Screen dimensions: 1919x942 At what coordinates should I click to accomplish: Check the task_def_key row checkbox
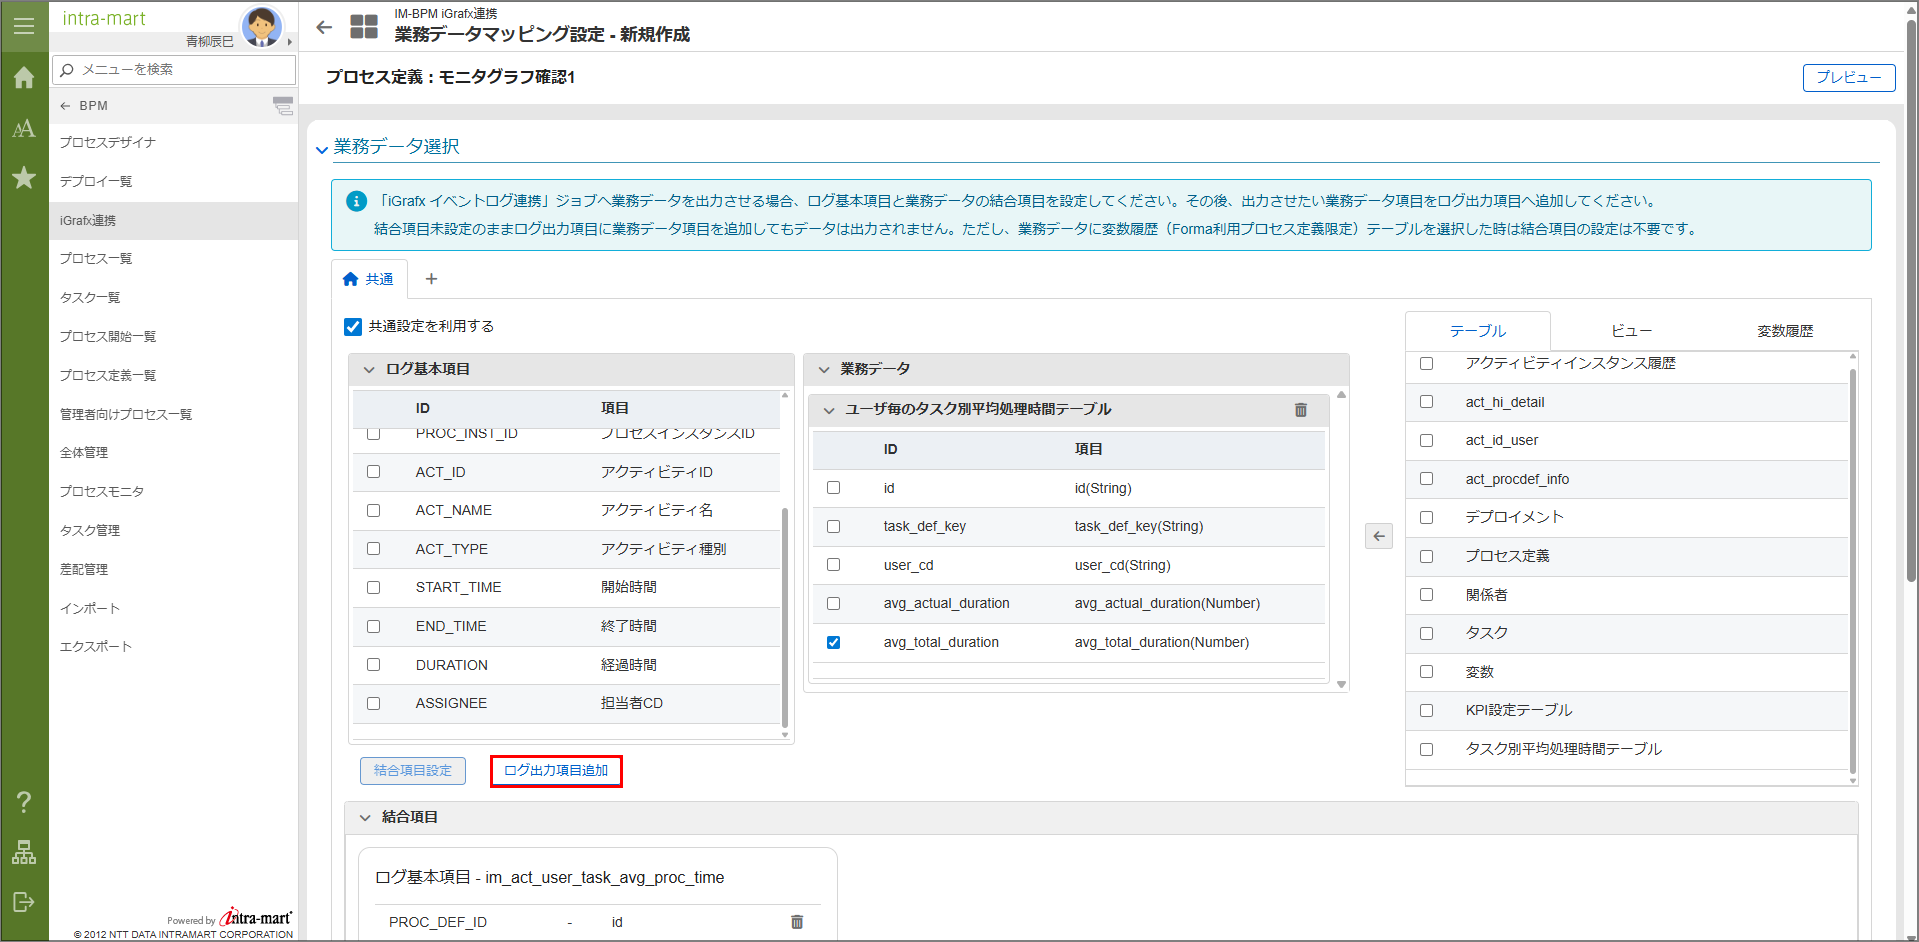pyautogui.click(x=833, y=527)
